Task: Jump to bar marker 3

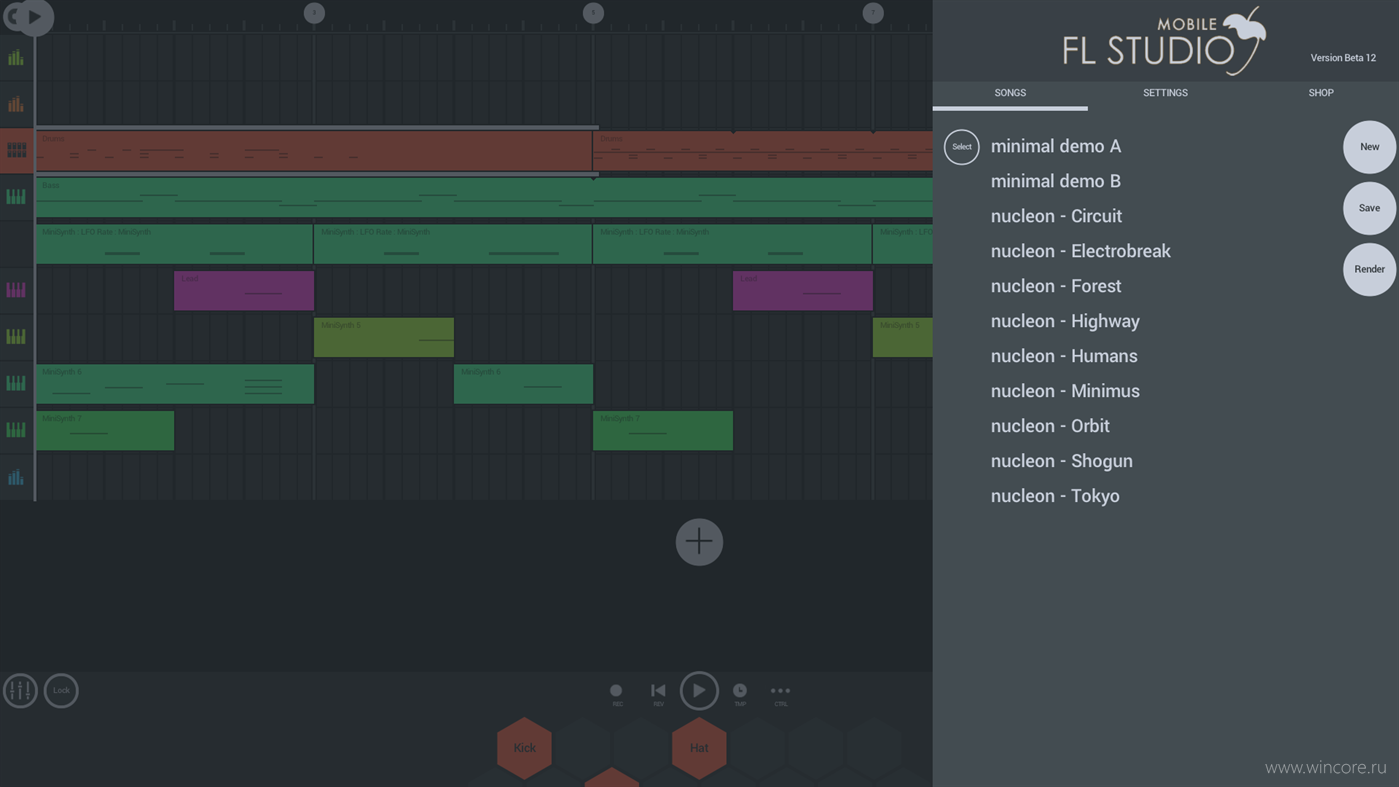Action: [314, 13]
